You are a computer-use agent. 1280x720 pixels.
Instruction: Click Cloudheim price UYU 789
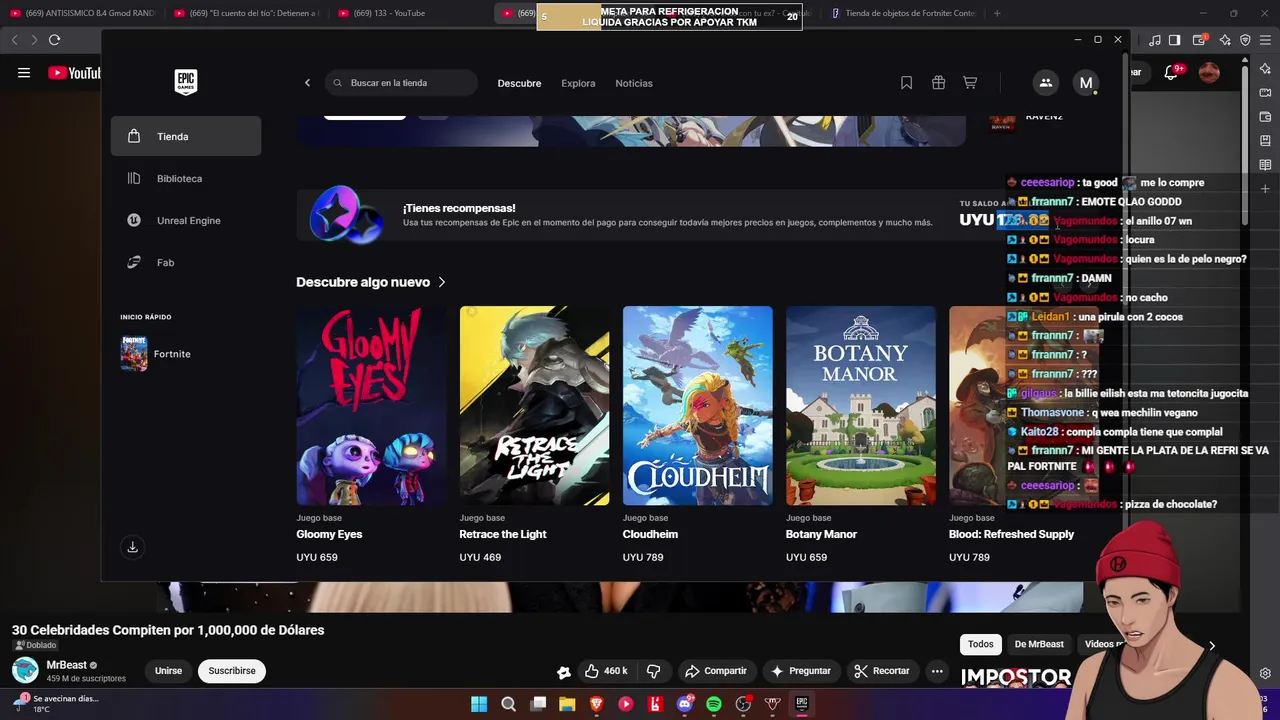(643, 557)
